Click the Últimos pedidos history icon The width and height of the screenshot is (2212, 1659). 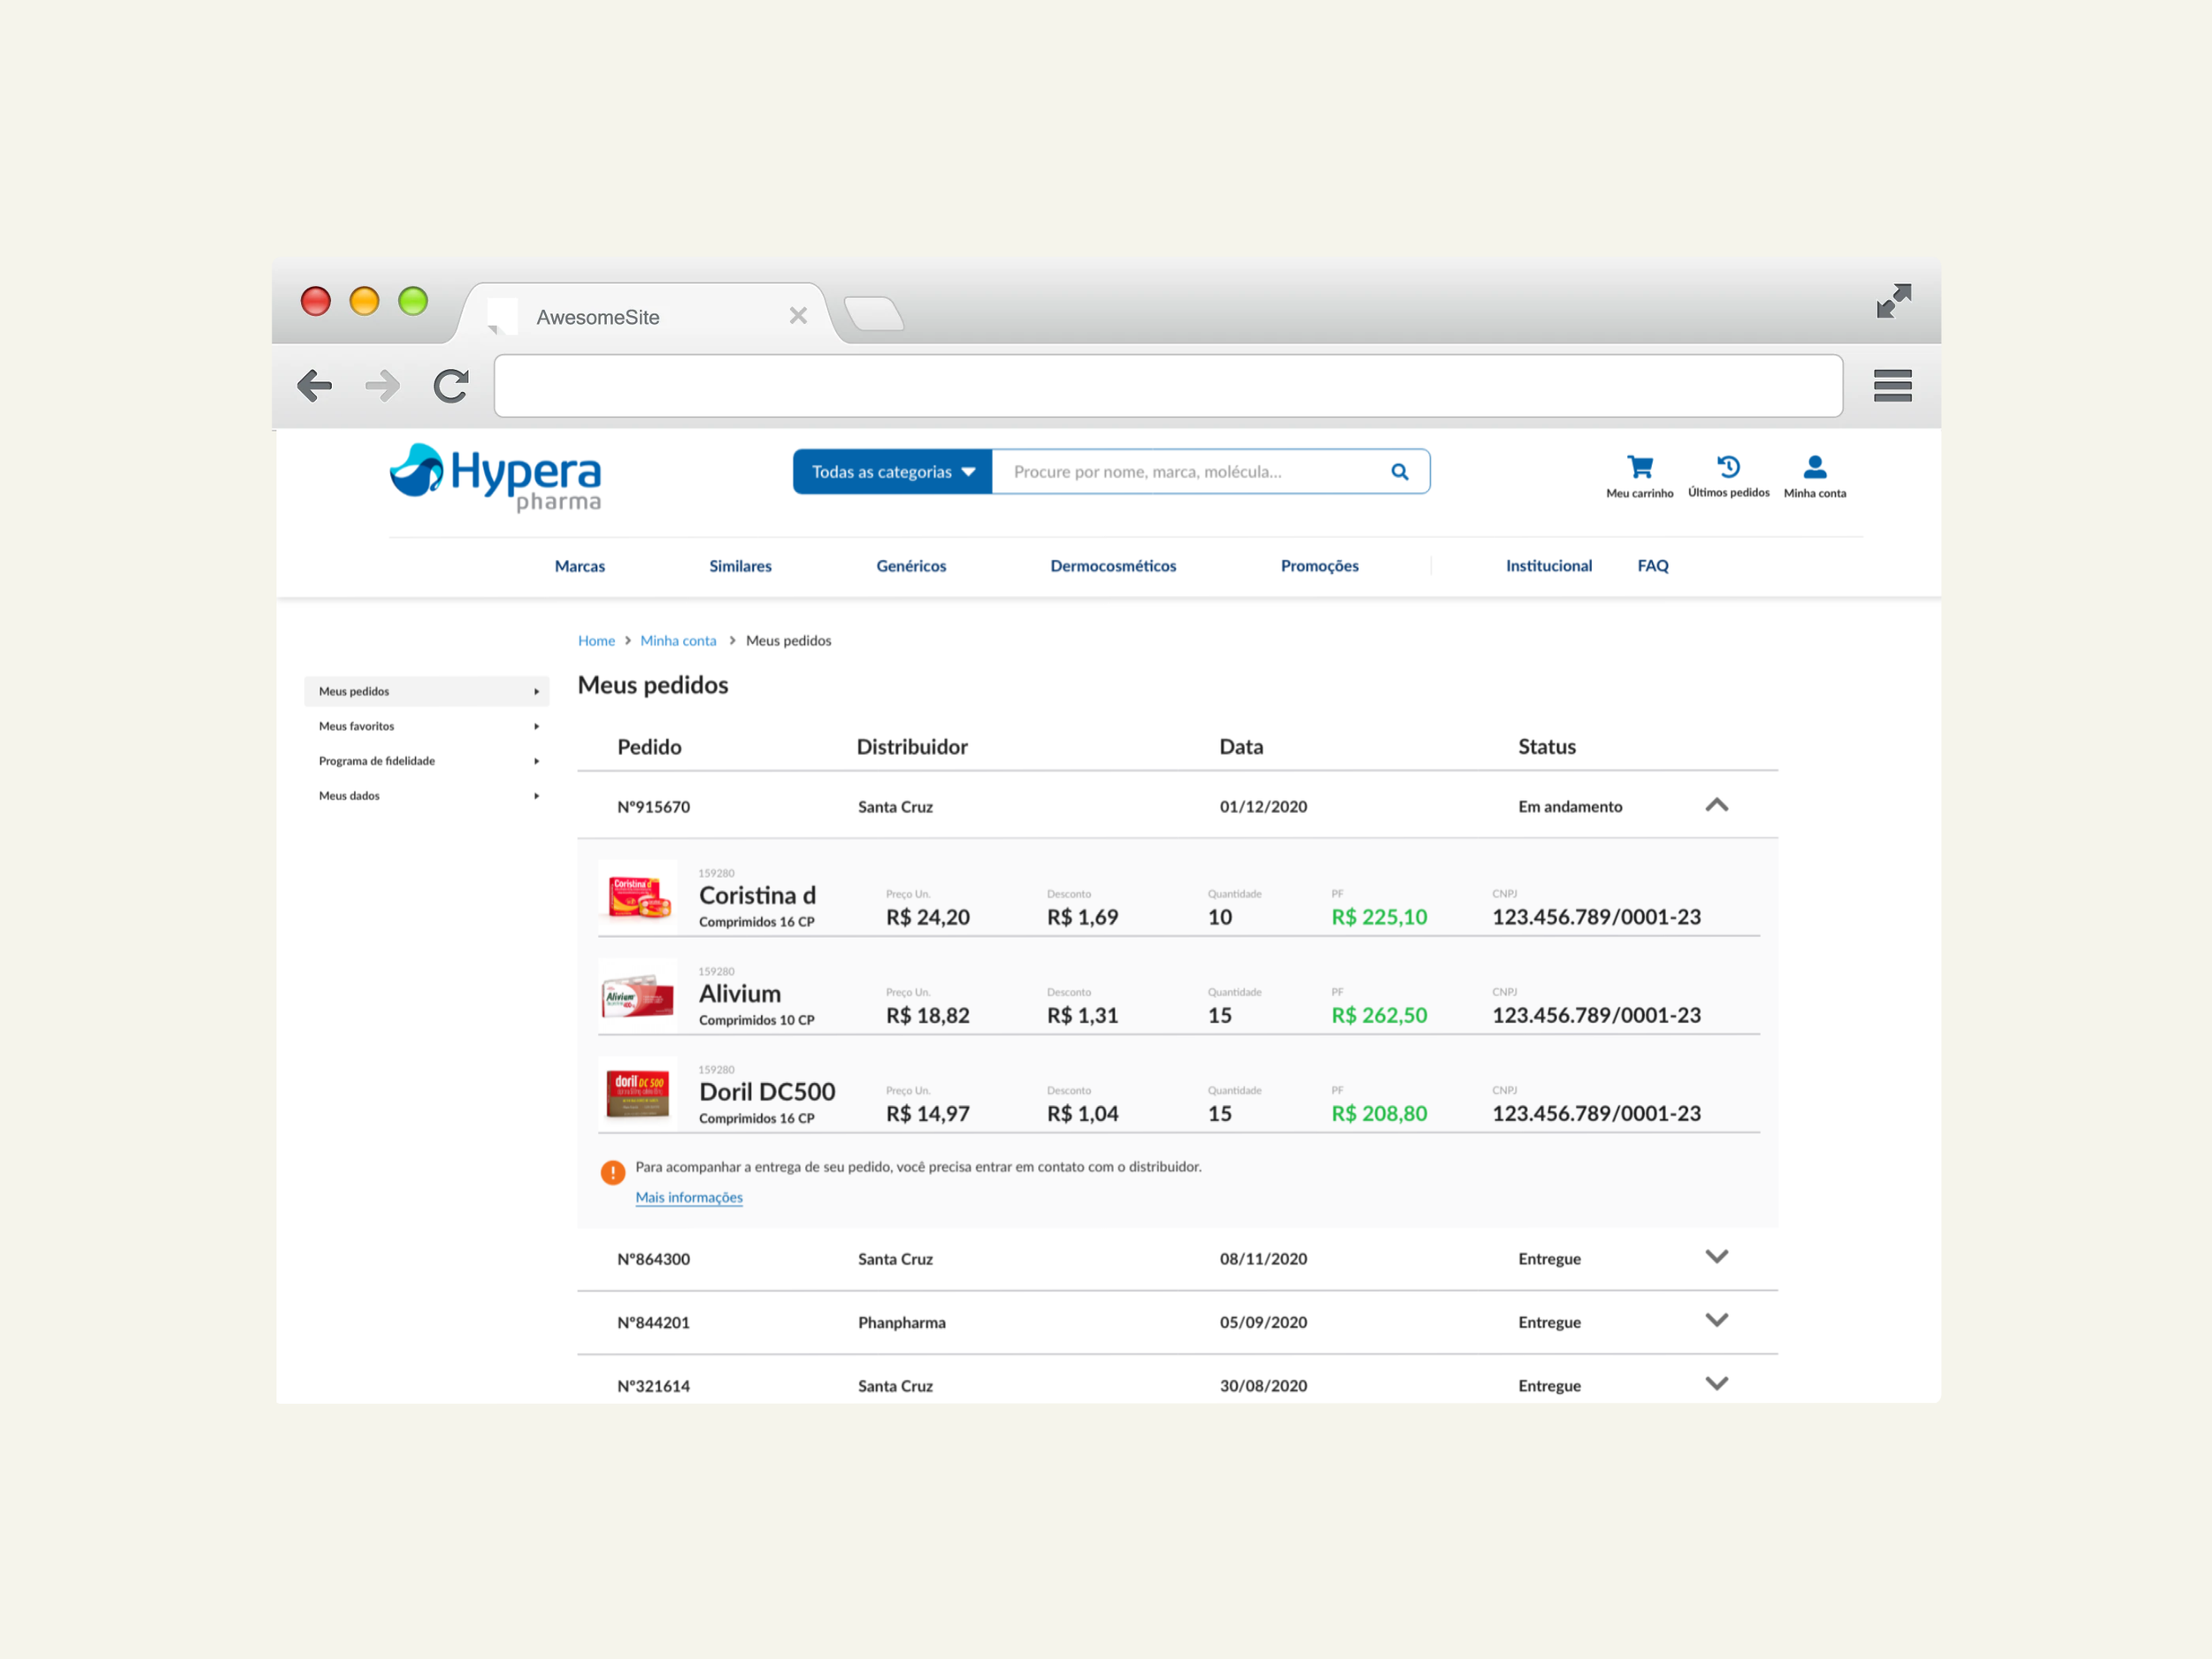pyautogui.click(x=1728, y=467)
